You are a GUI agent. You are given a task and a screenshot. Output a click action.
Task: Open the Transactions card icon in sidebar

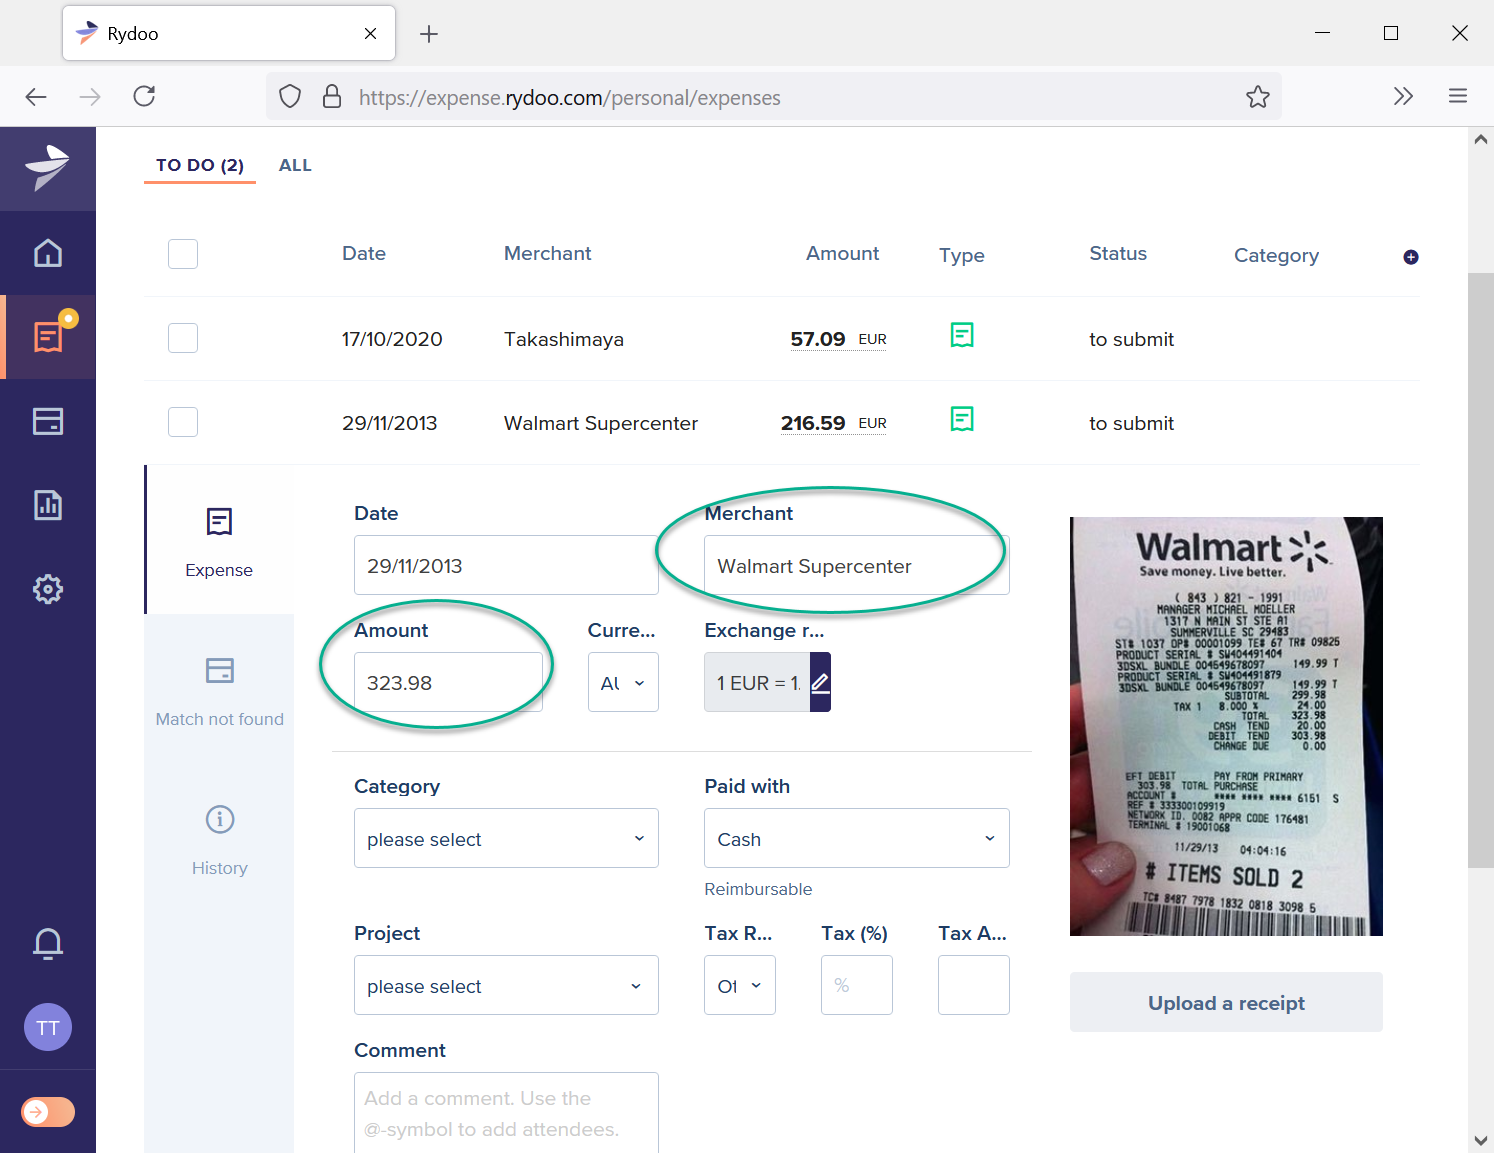(x=48, y=421)
